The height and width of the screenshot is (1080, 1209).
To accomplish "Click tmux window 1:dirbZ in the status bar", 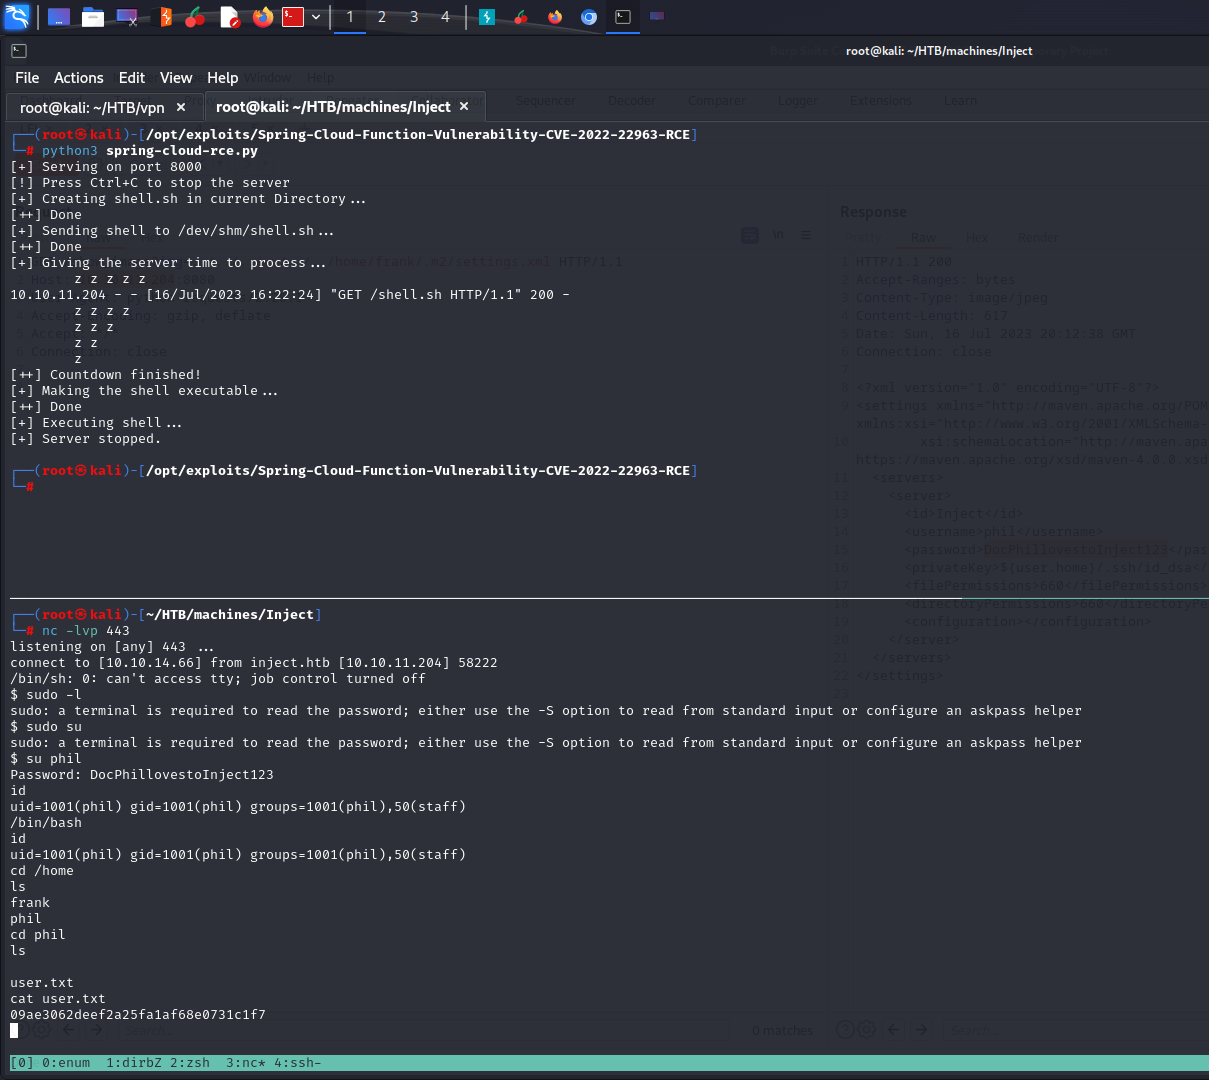I will (134, 1063).
